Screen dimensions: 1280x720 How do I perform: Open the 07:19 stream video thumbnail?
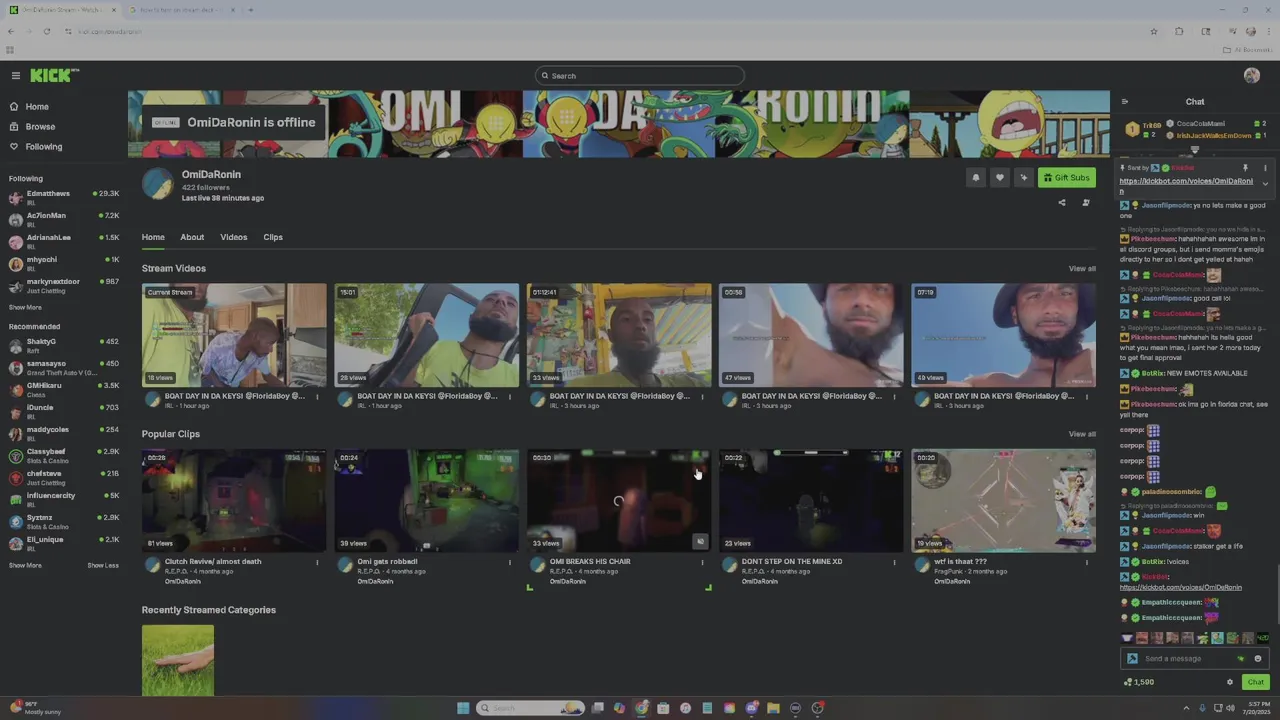click(x=1003, y=335)
